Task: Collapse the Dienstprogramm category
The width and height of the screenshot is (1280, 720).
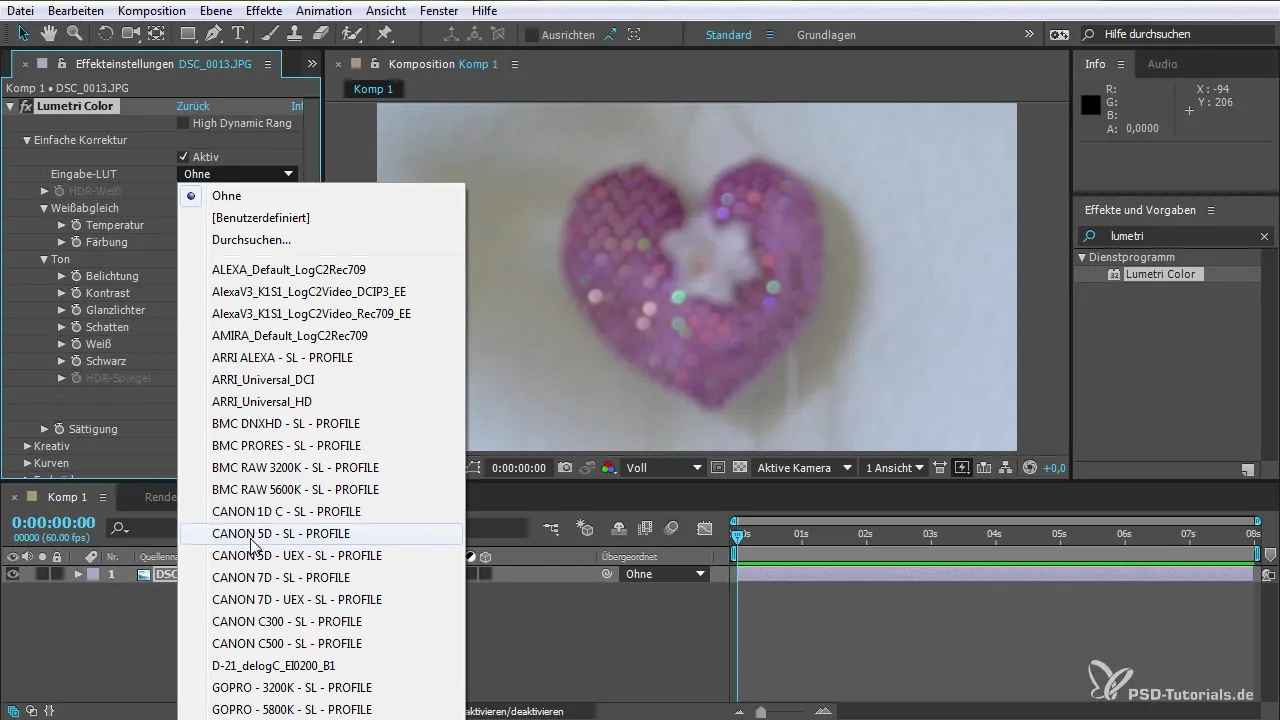Action: 1082,257
